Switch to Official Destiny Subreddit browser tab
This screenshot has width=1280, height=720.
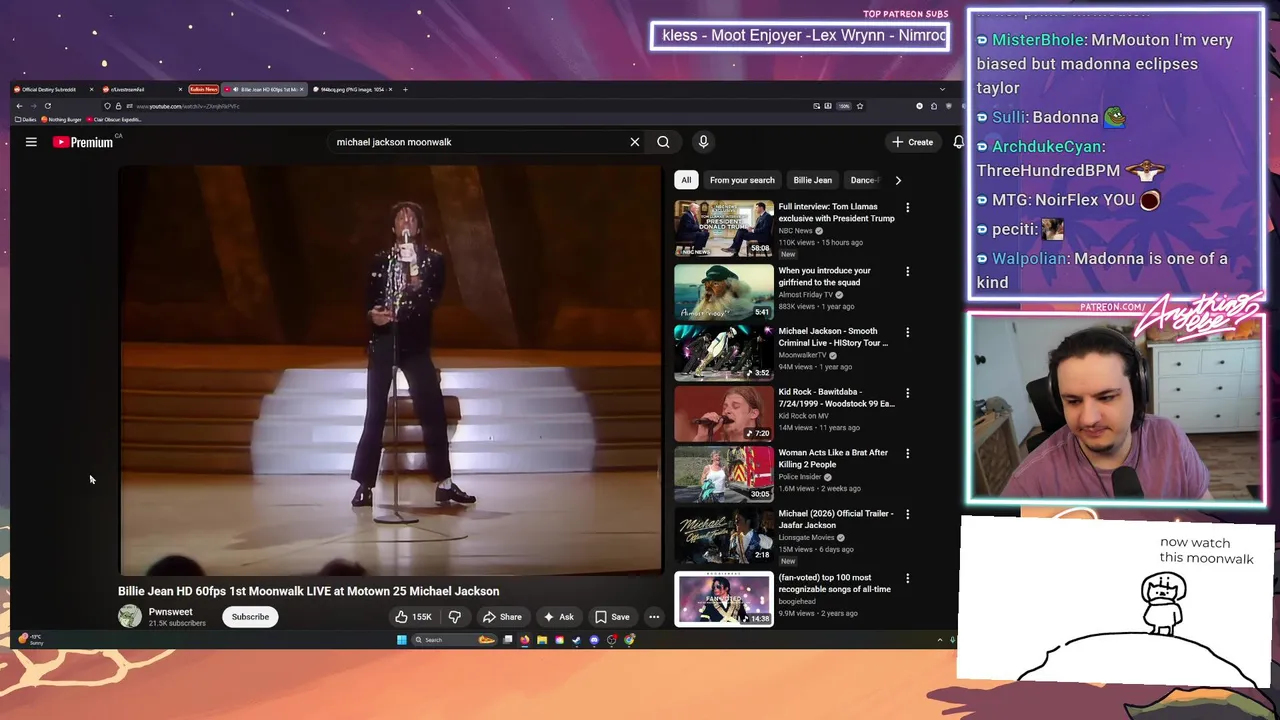tap(51, 89)
